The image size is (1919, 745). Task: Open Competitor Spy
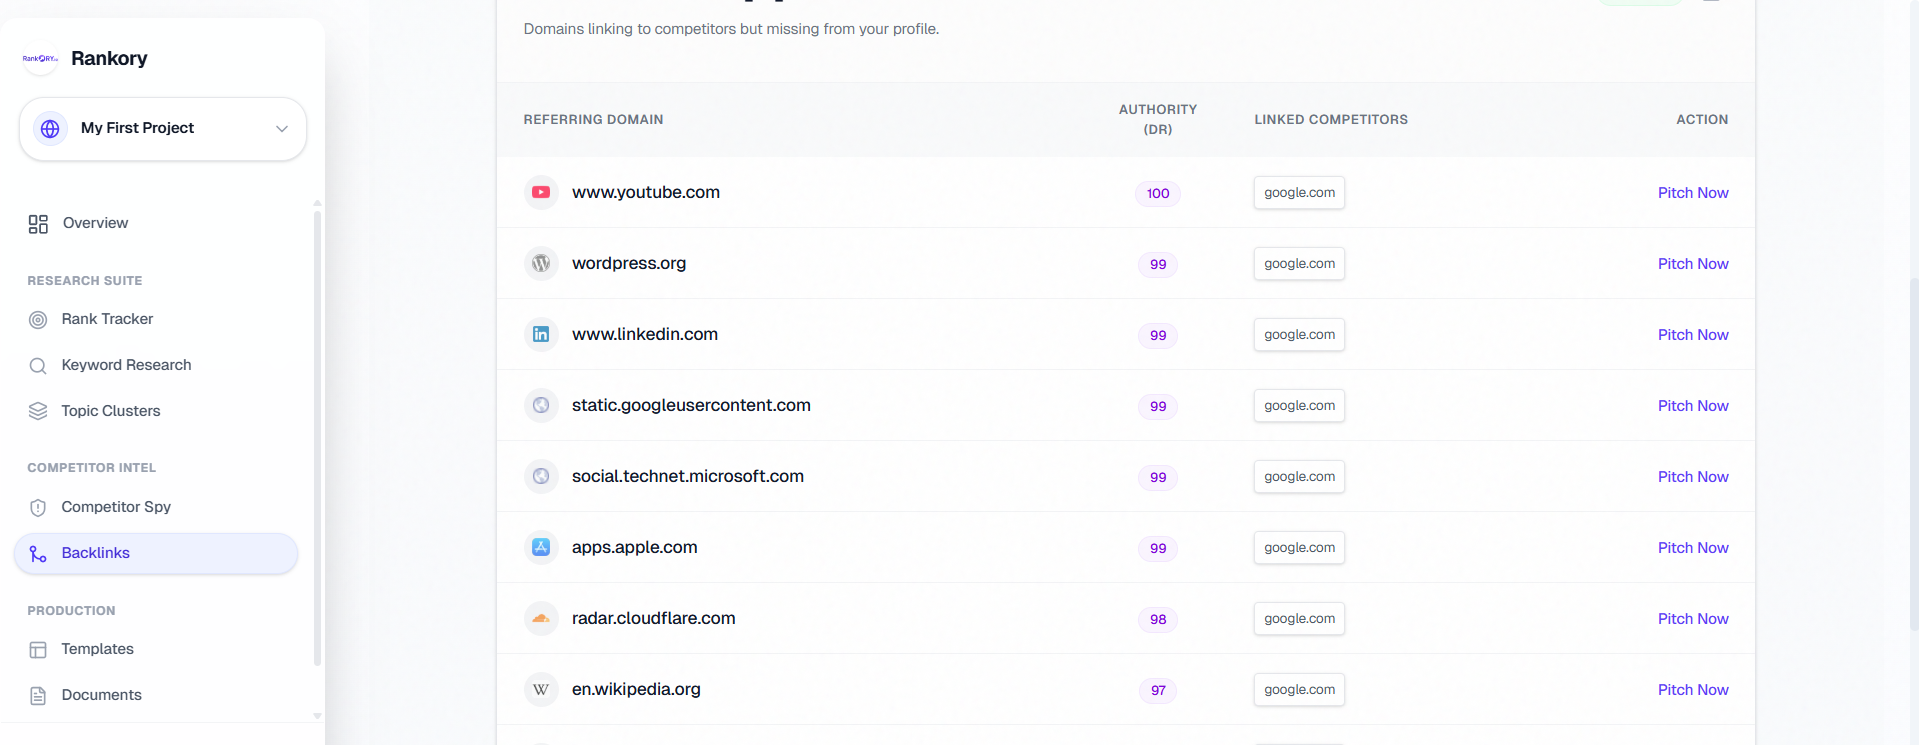116,507
